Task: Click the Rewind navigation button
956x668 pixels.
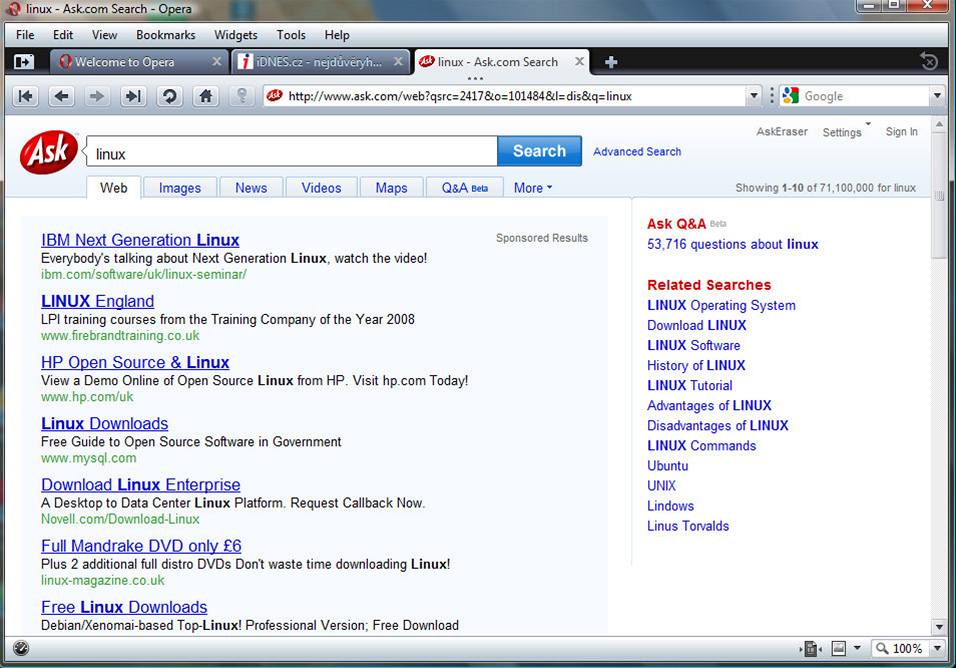Action: point(26,96)
